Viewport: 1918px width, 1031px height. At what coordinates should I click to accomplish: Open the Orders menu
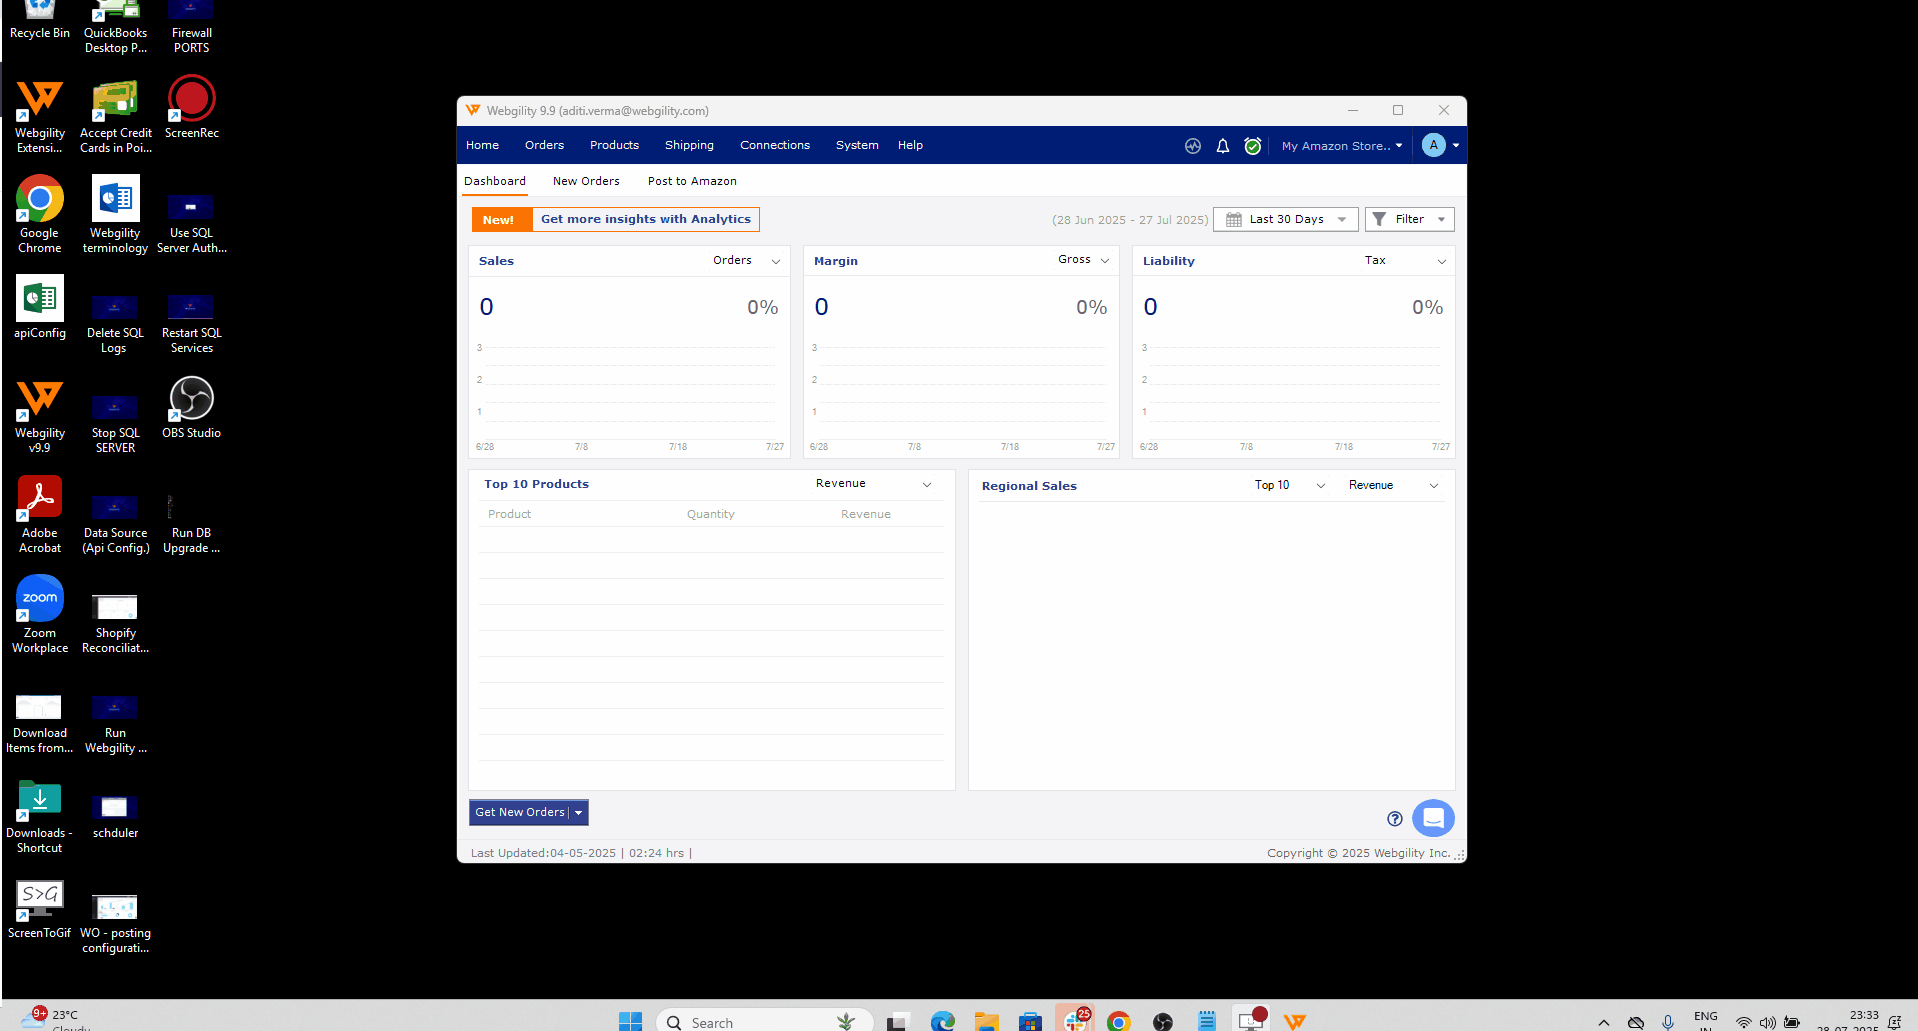tap(544, 146)
